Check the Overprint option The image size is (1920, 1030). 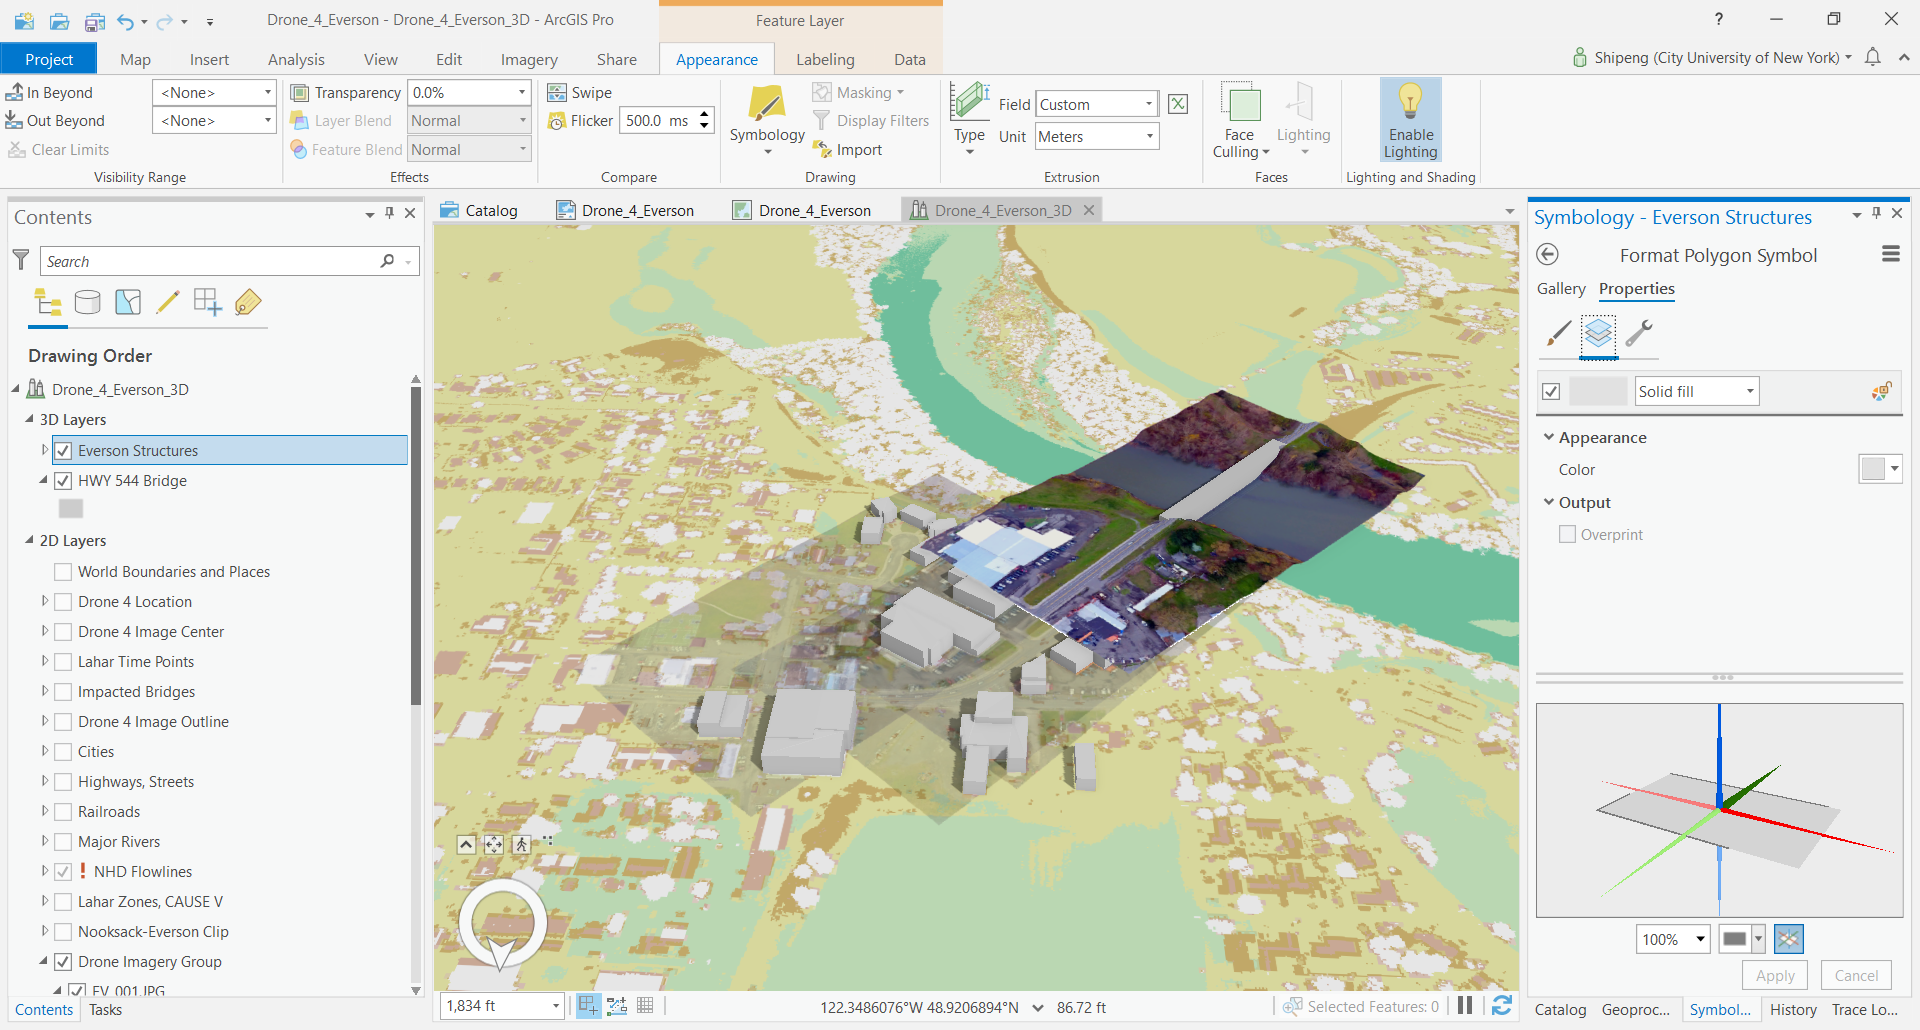pyautogui.click(x=1567, y=534)
